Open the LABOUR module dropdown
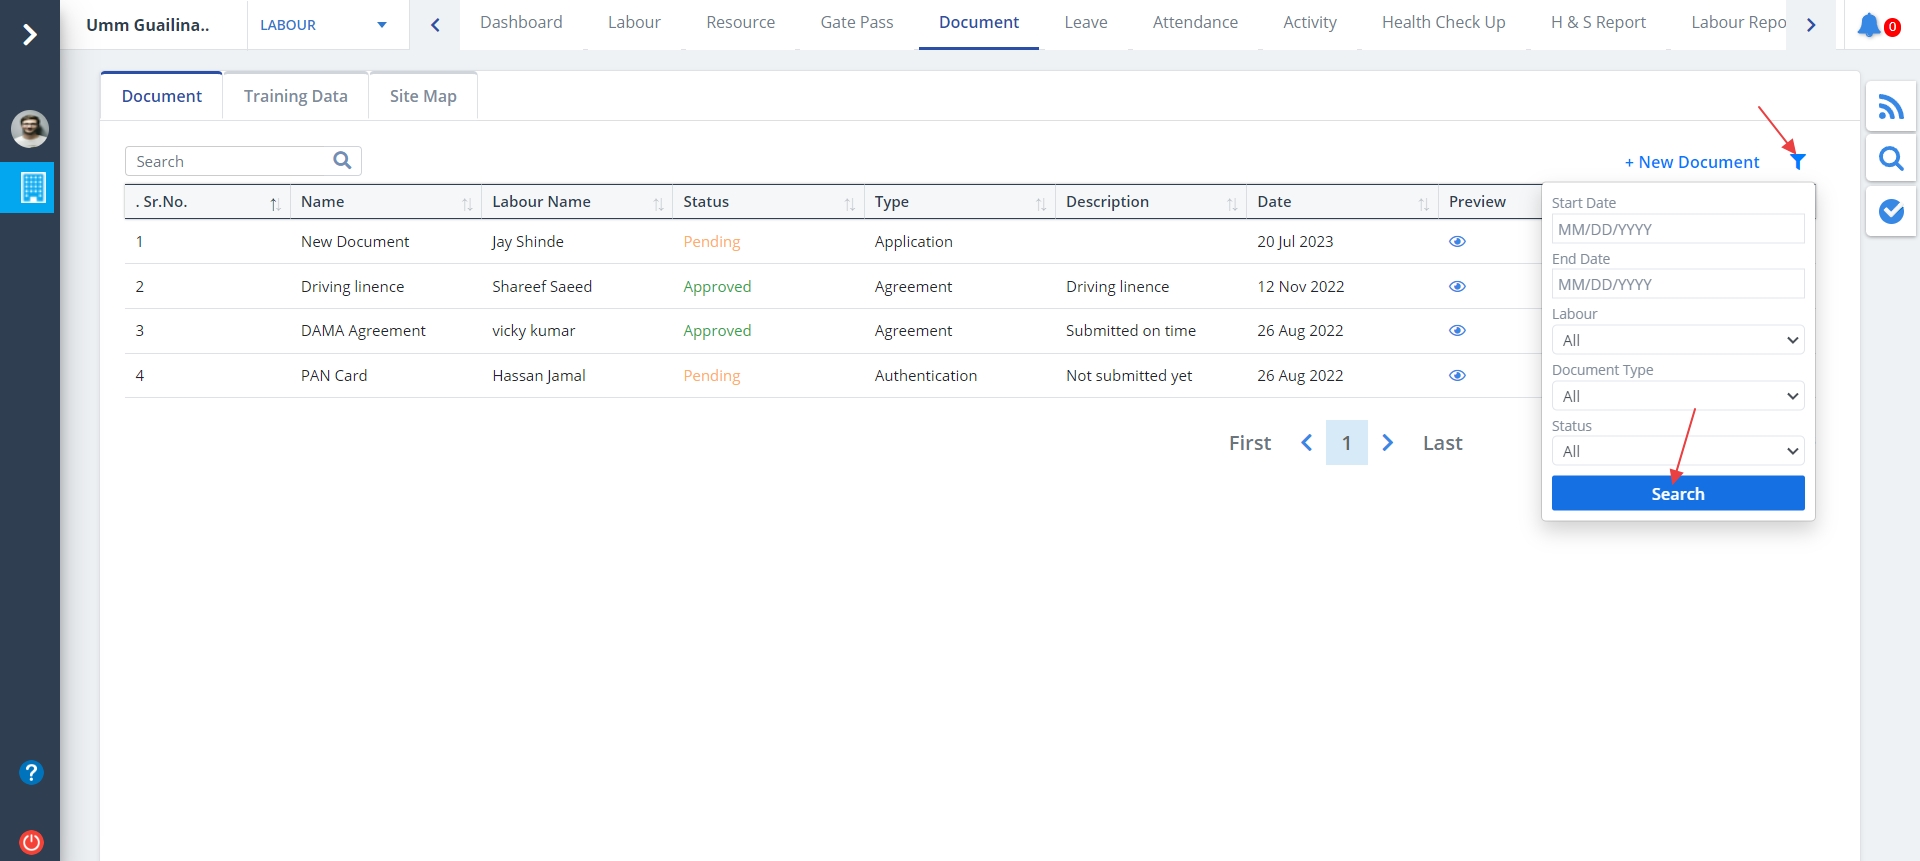This screenshot has width=1920, height=861. click(323, 25)
